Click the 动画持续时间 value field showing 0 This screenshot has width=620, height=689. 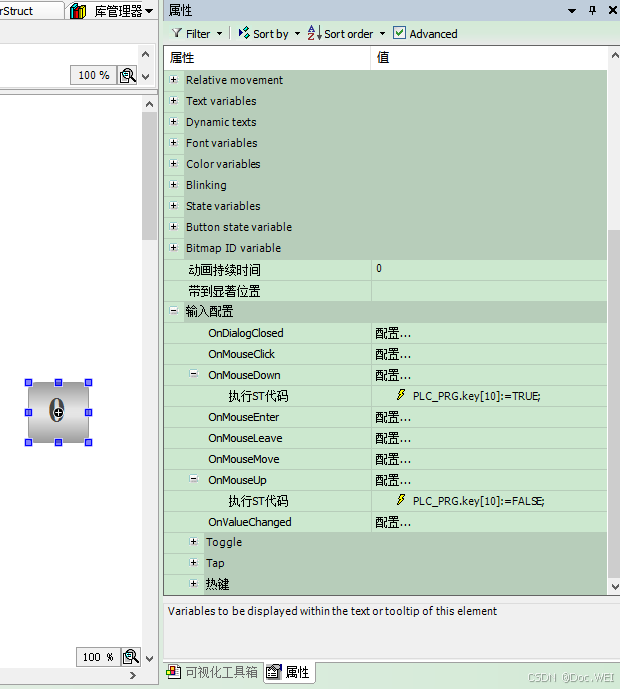coord(489,270)
